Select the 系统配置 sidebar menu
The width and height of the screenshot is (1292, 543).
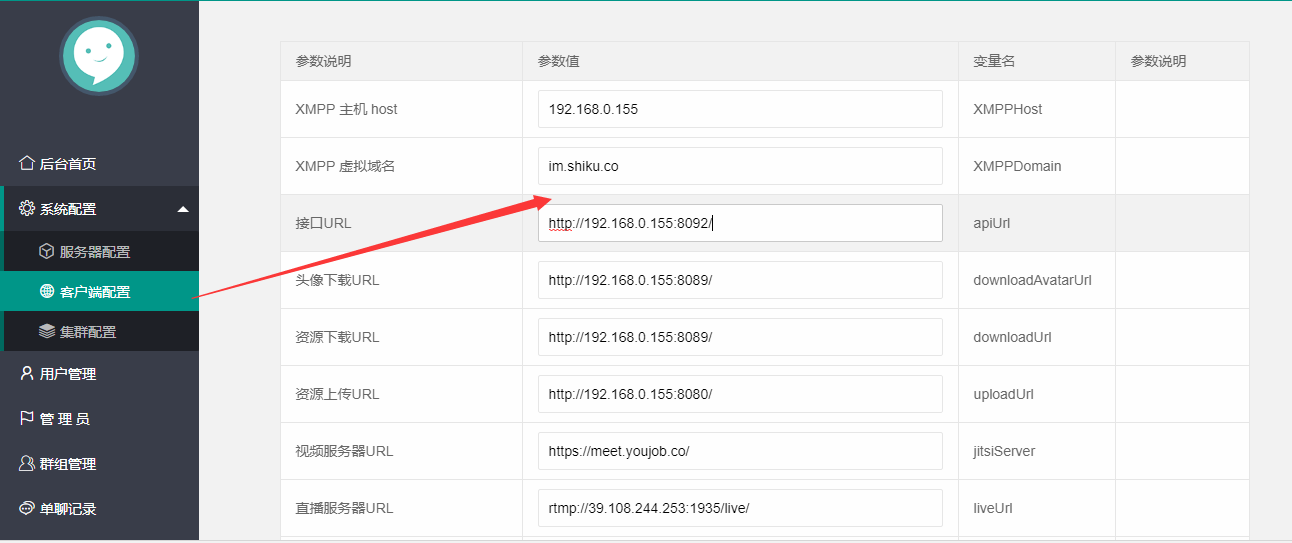pyautogui.click(x=100, y=209)
